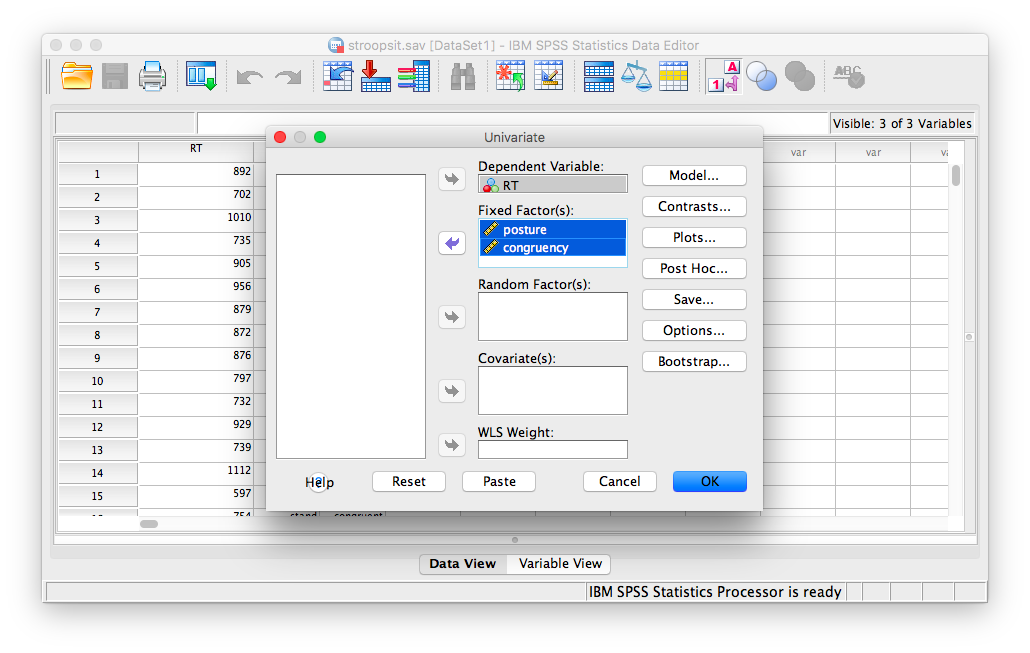Run spell check ABC icon
1030x653 pixels.
click(849, 76)
